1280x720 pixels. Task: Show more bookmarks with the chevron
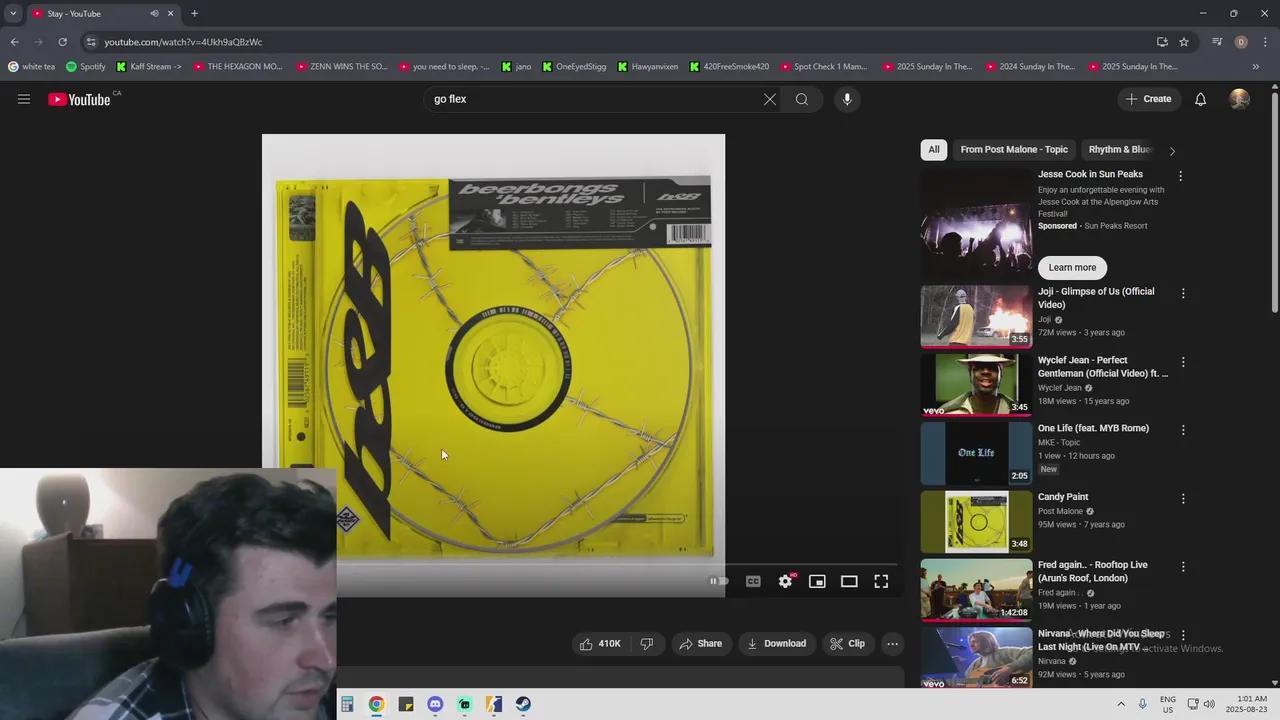coord(1256,67)
